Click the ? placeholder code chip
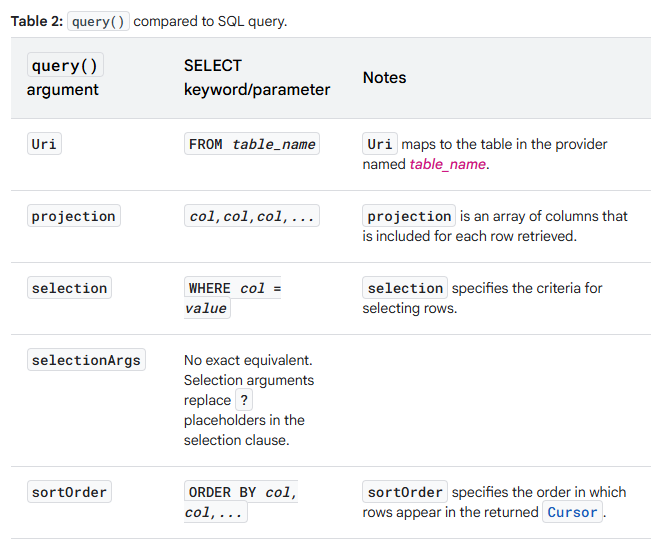This screenshot has width=664, height=549. tap(244, 400)
